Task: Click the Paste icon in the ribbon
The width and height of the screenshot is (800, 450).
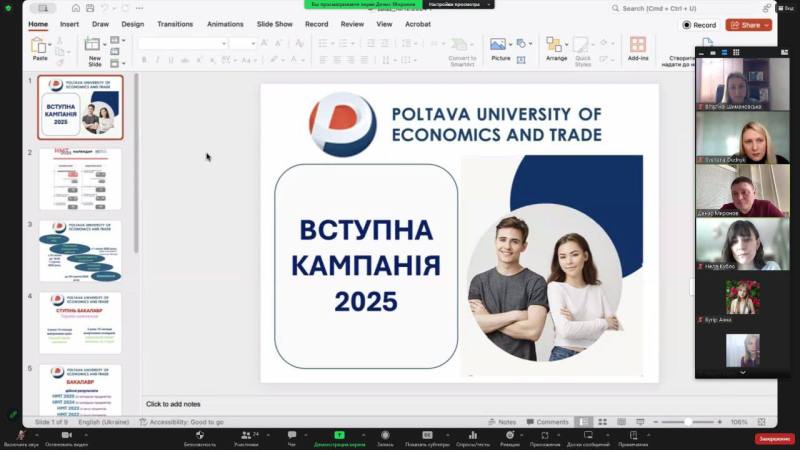Action: (40, 46)
